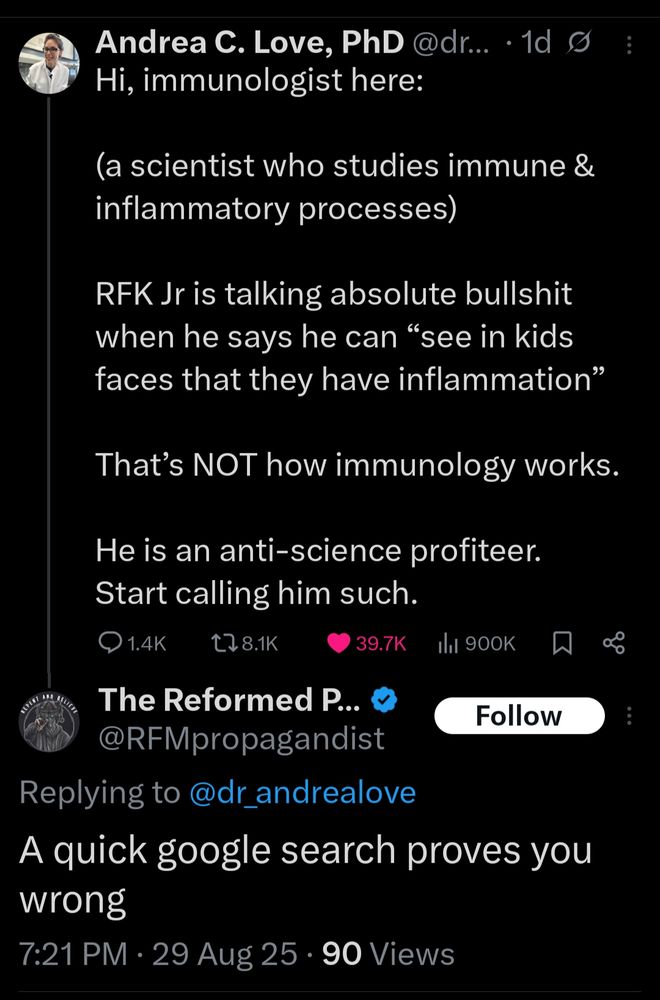Share Andrea C. Love's tweet
Screen dimensions: 660x1000
(614, 643)
